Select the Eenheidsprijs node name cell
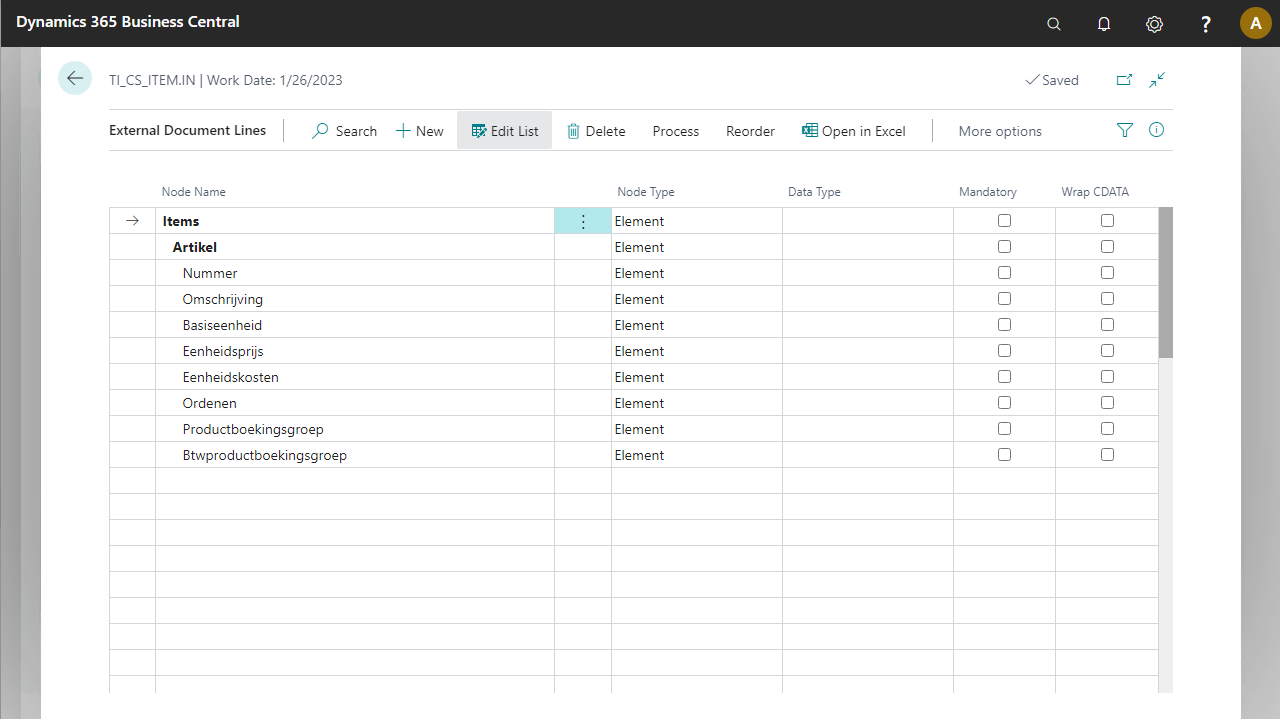This screenshot has height=720, width=1280. click(355, 351)
